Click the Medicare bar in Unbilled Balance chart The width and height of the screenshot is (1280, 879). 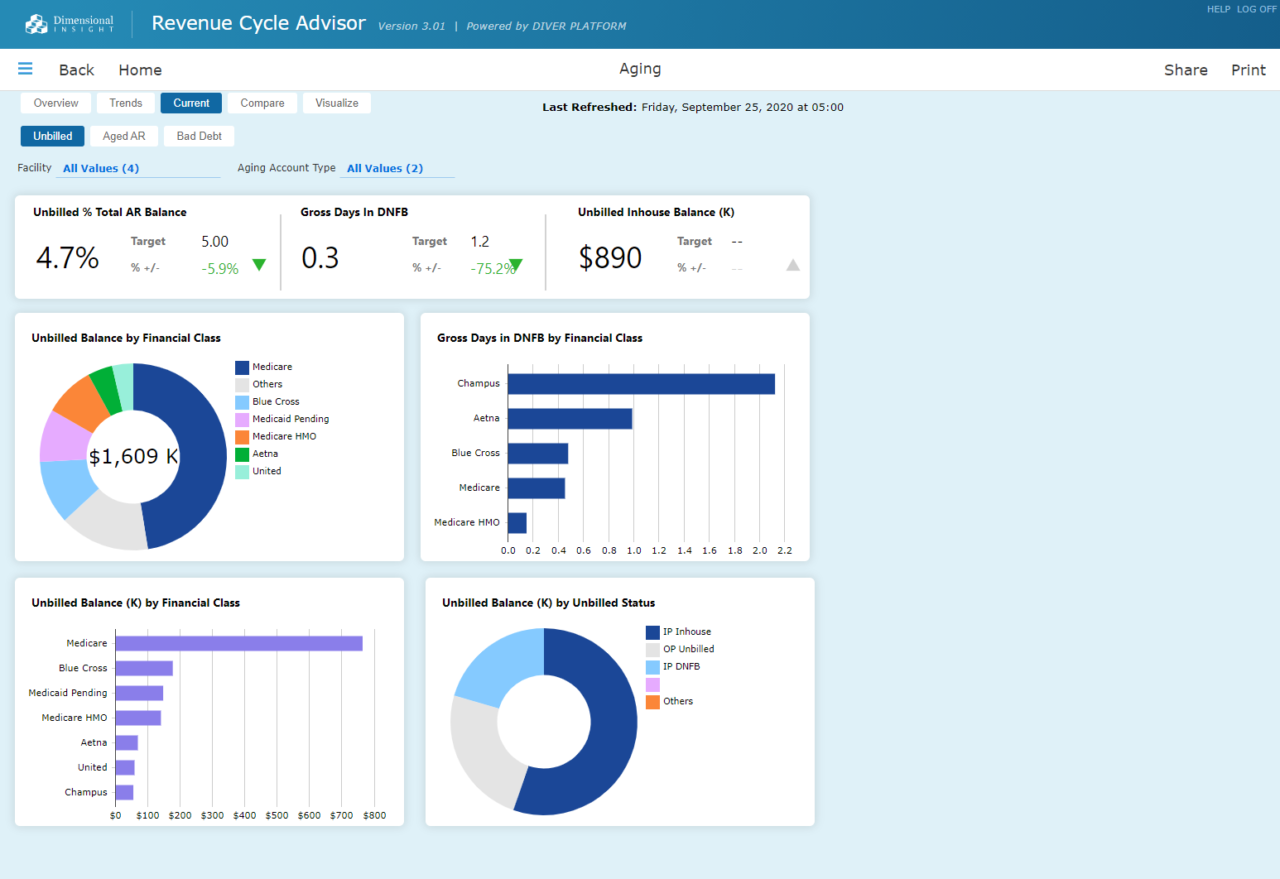point(240,643)
